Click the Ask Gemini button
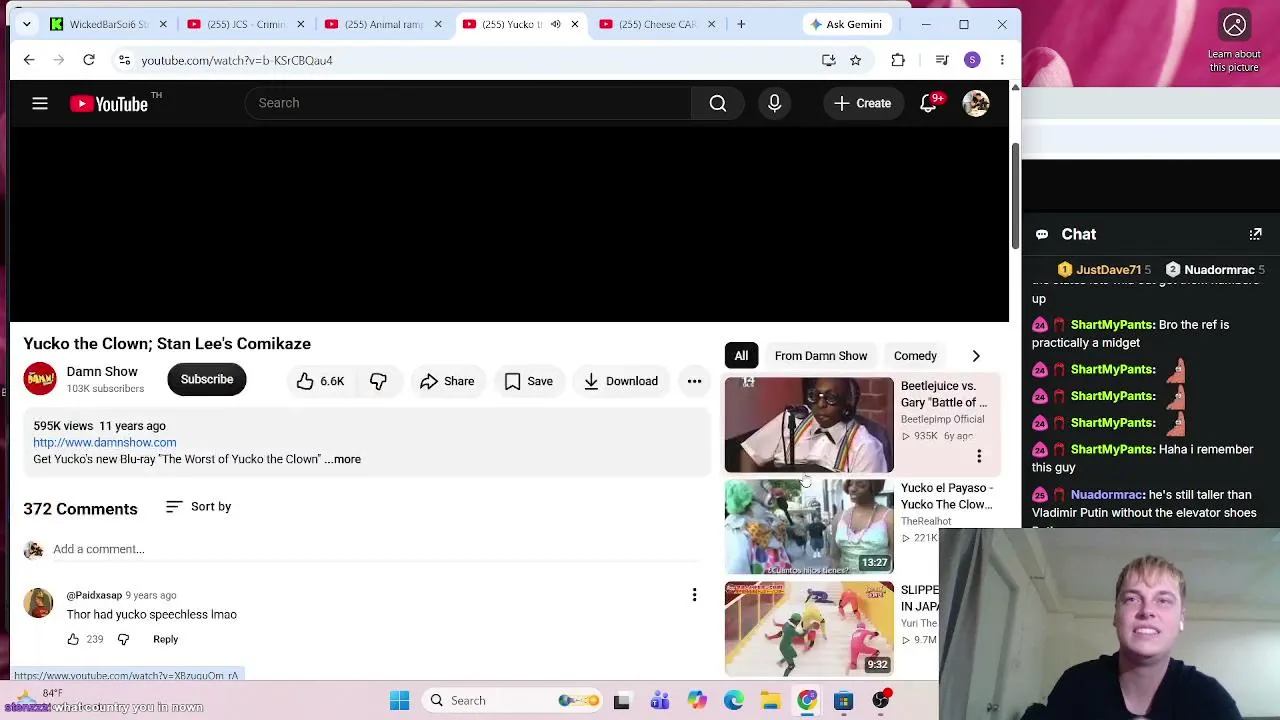The image size is (1280, 720). pyautogui.click(x=847, y=24)
